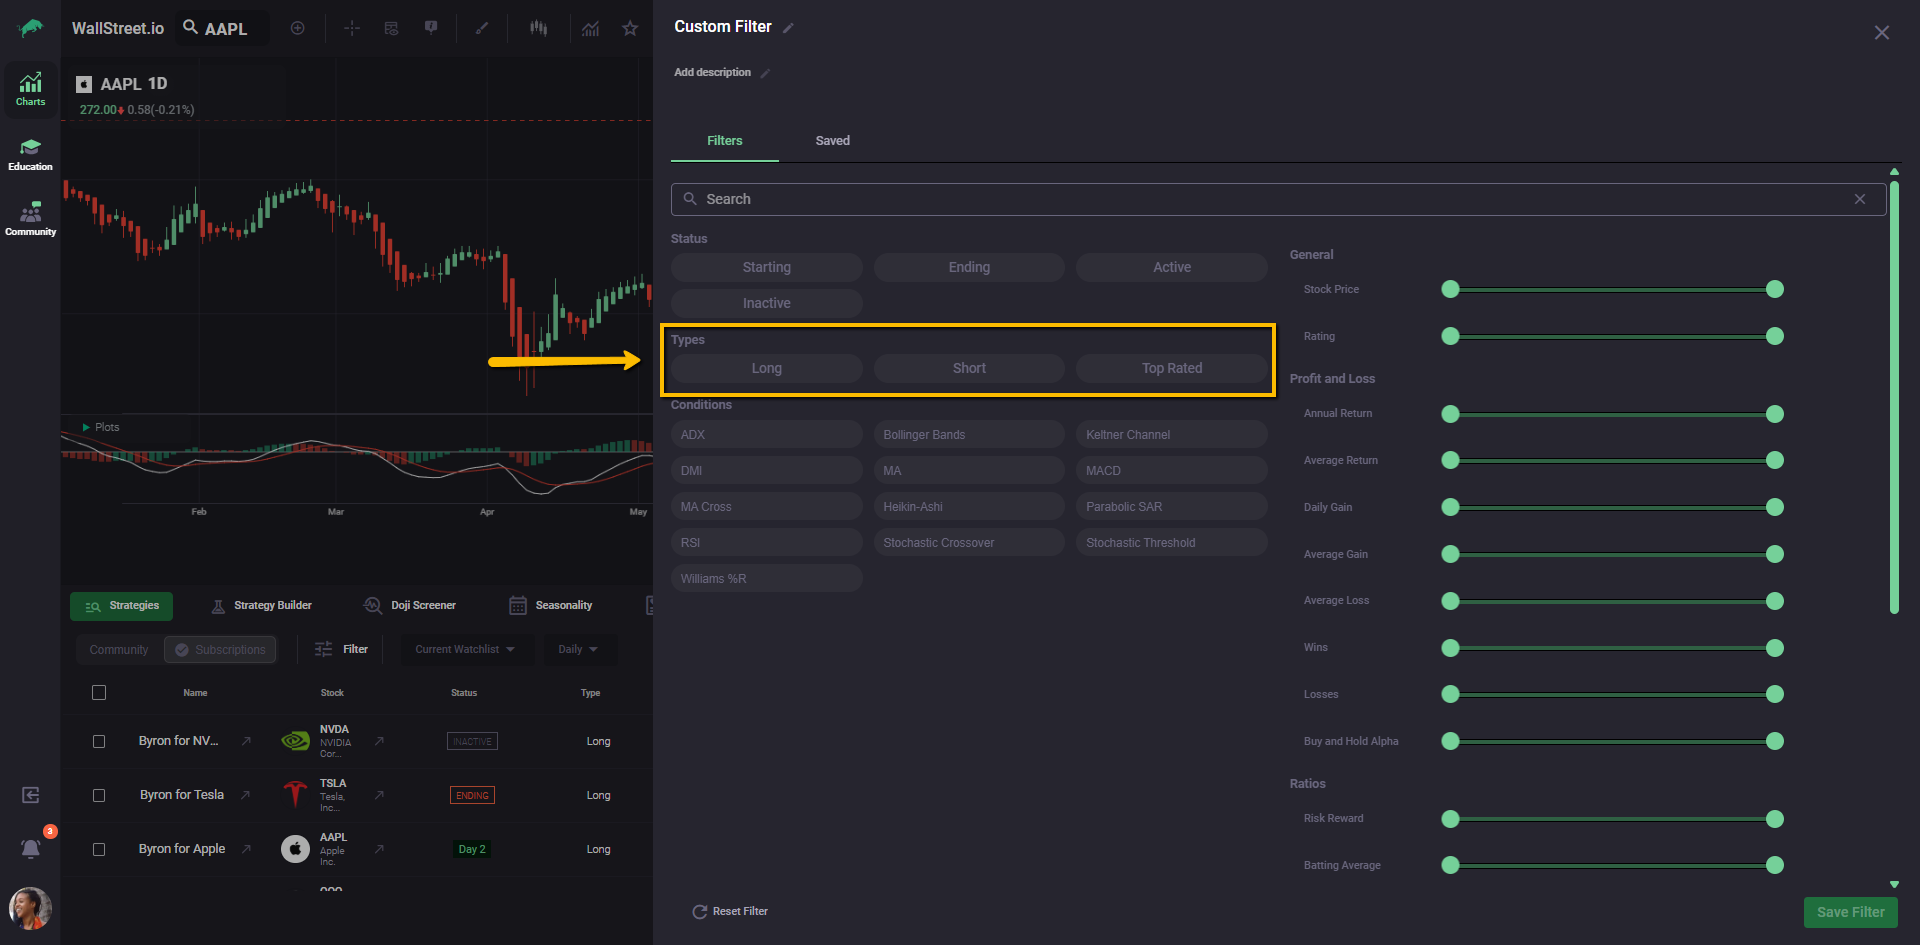
Task: Check the box for Byron for Tesla
Action: (99, 795)
